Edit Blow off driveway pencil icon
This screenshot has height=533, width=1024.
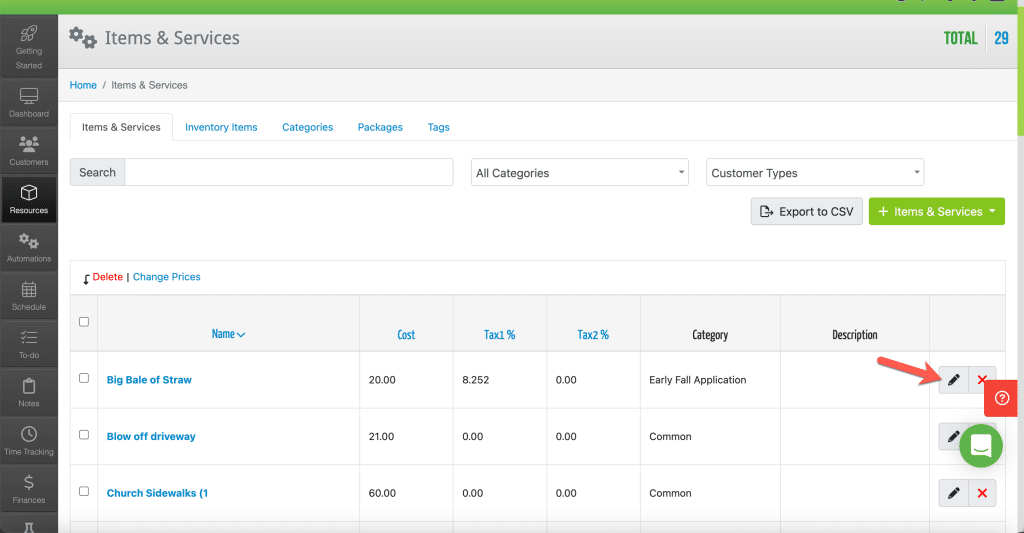[x=952, y=436]
